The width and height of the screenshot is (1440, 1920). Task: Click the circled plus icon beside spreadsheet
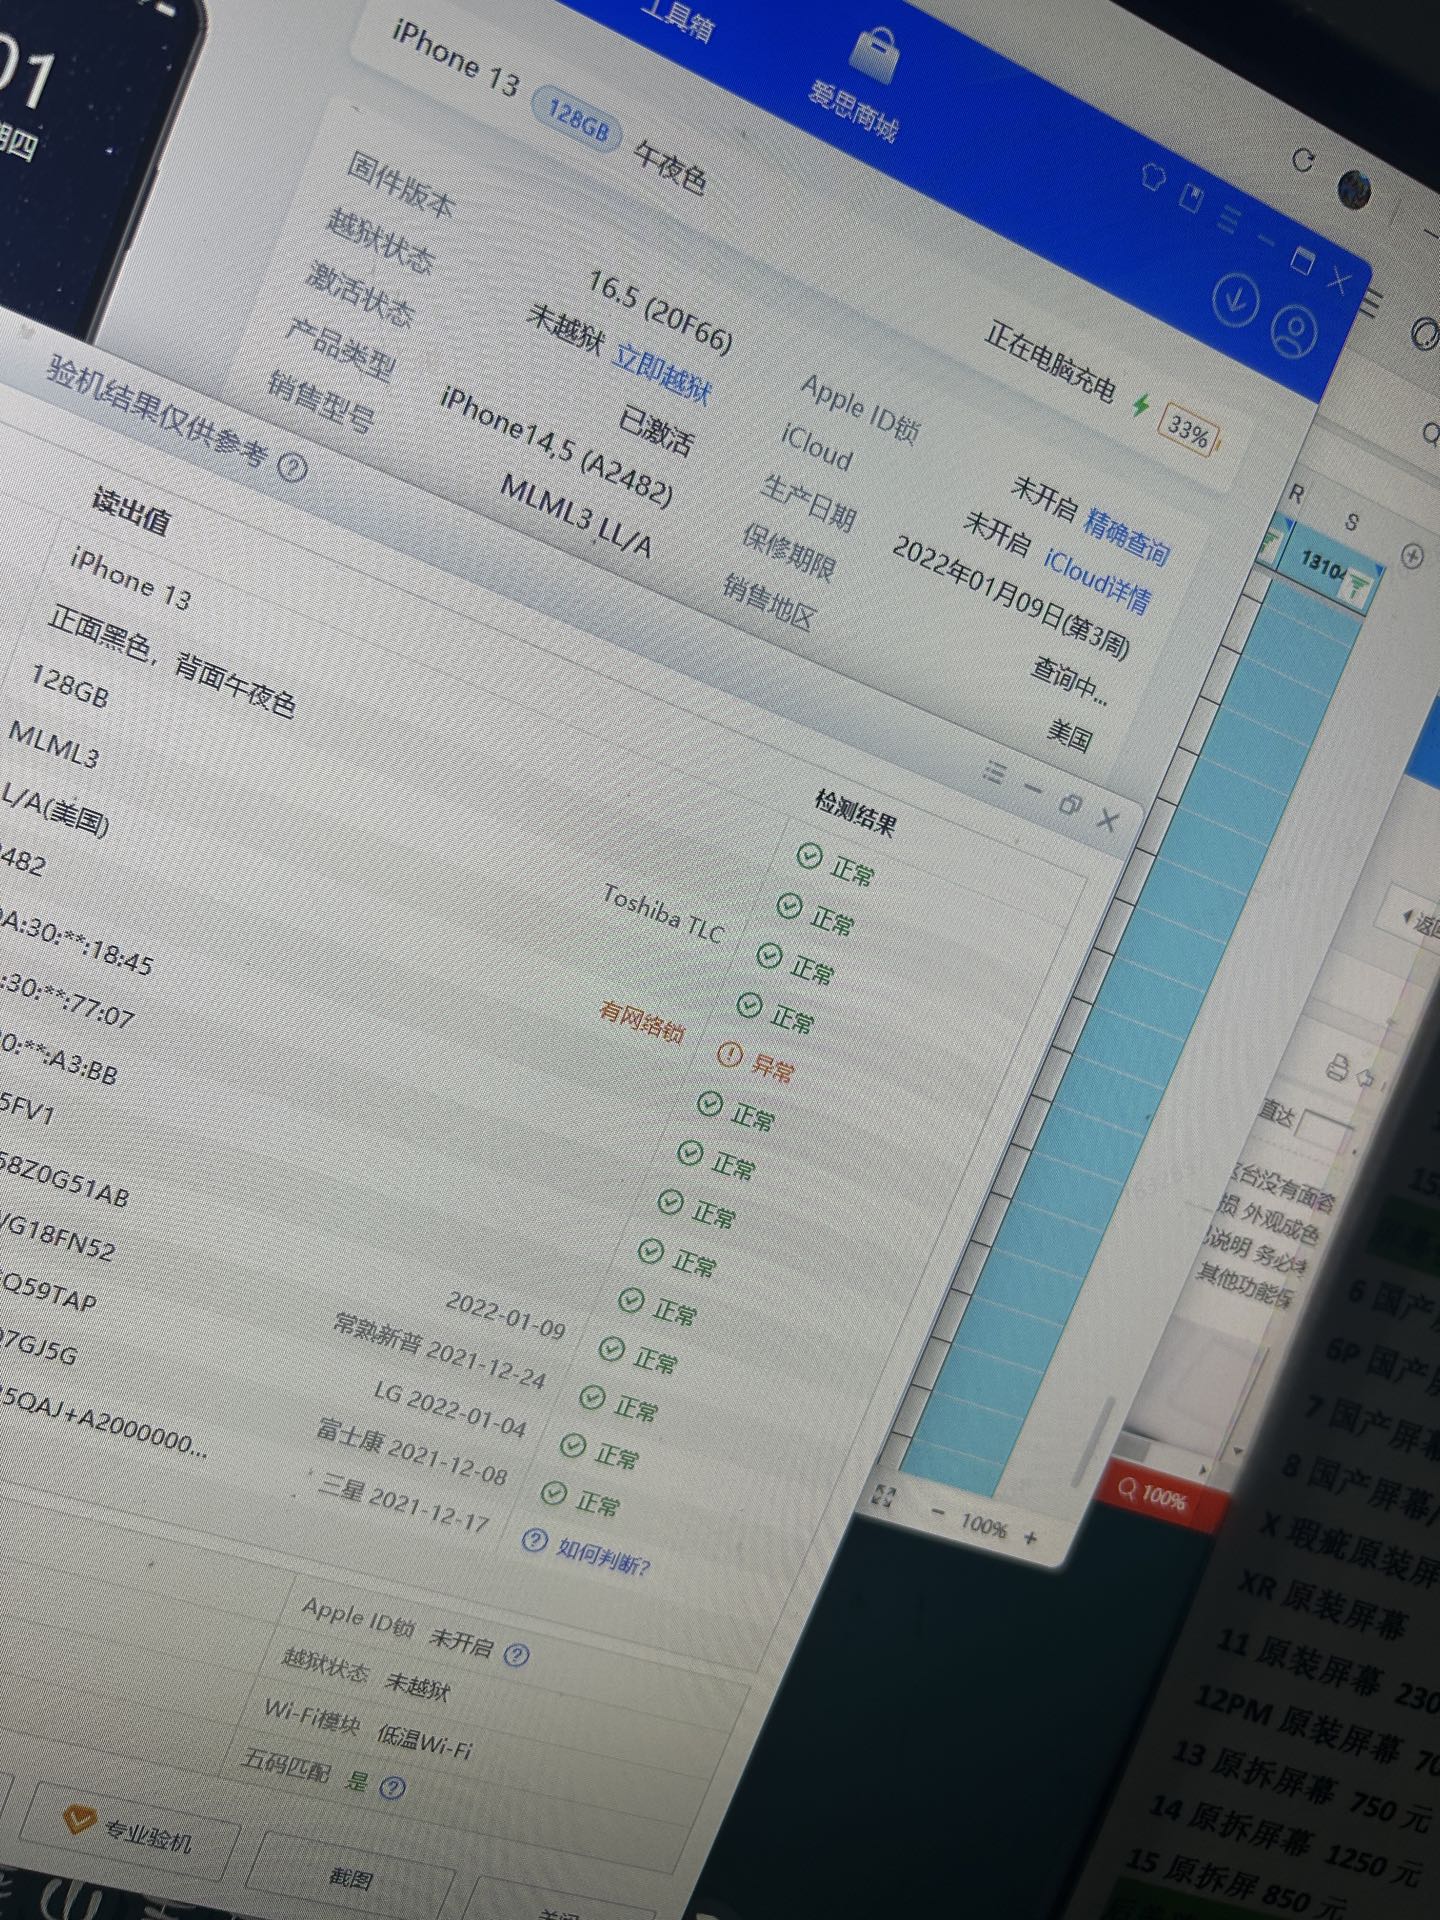1412,556
